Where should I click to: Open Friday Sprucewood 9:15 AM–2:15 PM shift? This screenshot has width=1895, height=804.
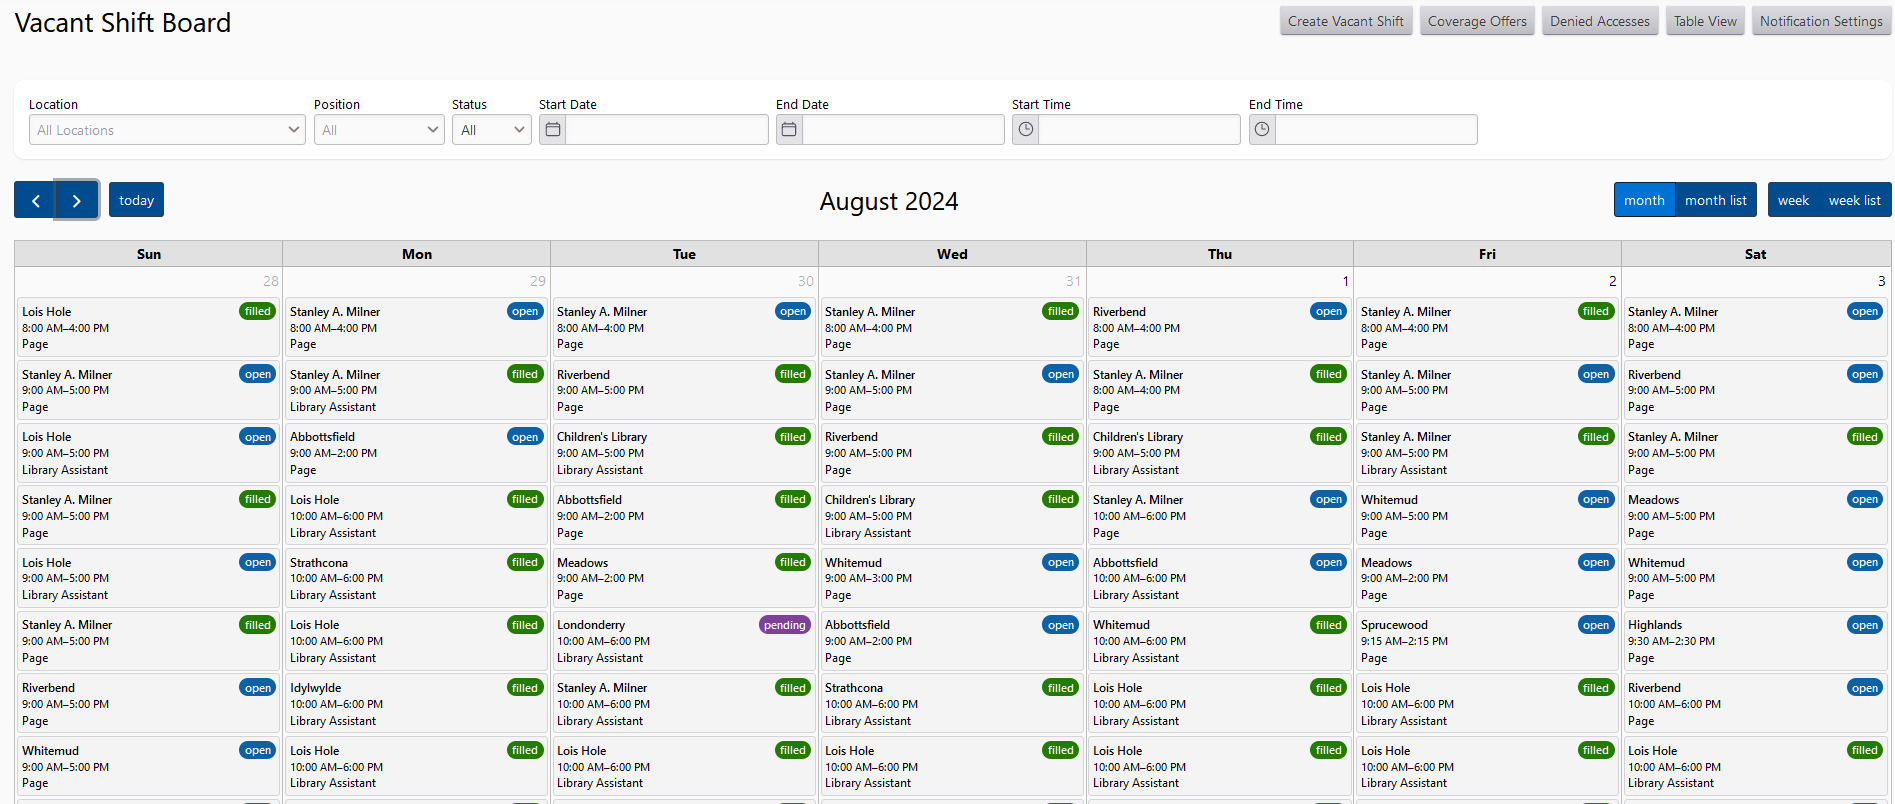point(1487,641)
